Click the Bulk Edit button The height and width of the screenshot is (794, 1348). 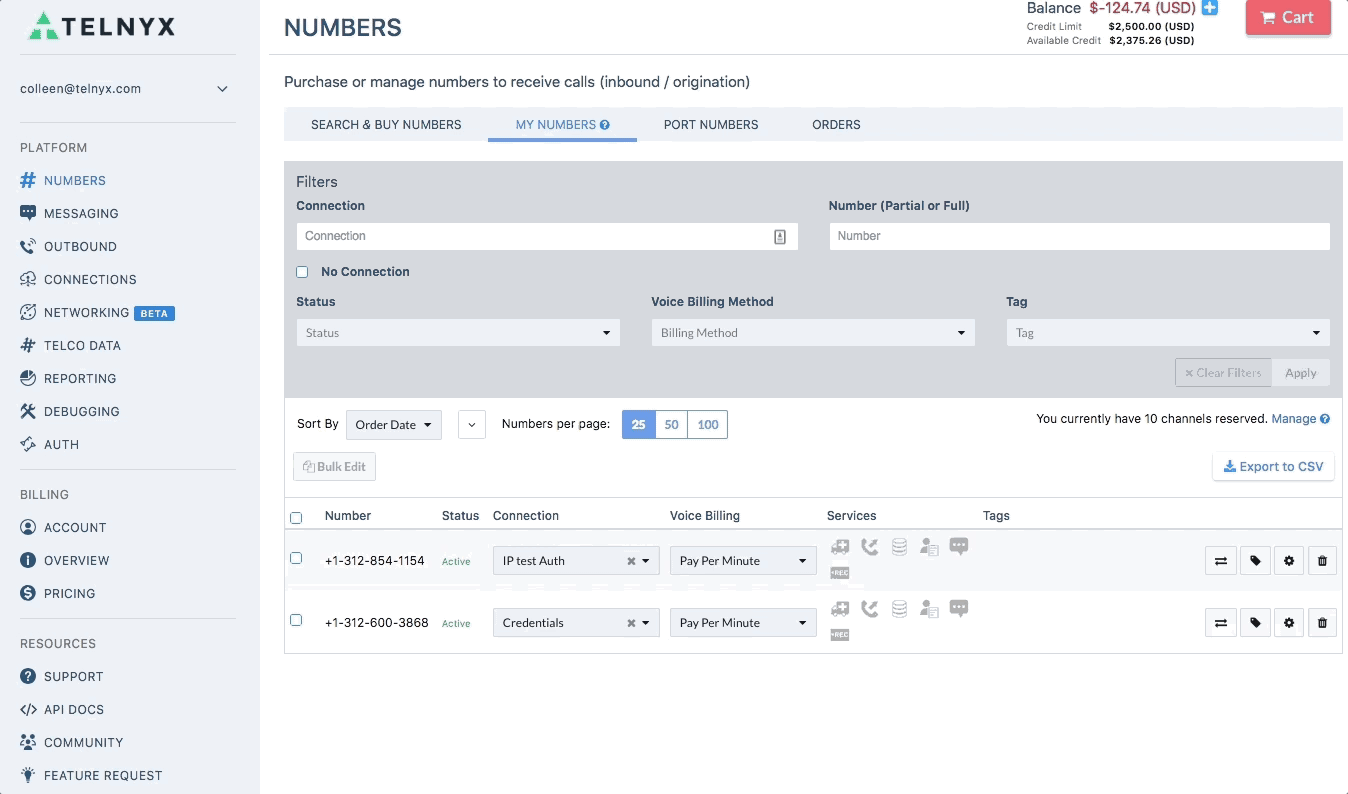(x=334, y=467)
